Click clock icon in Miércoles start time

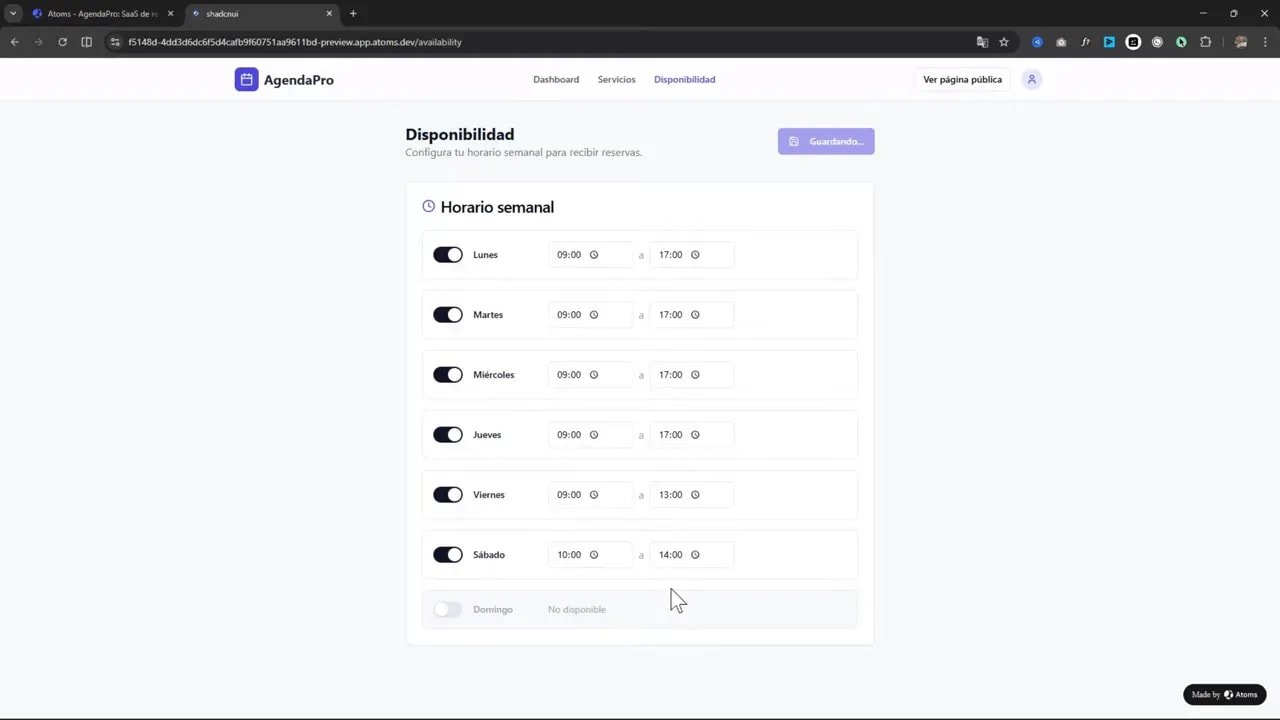point(594,375)
